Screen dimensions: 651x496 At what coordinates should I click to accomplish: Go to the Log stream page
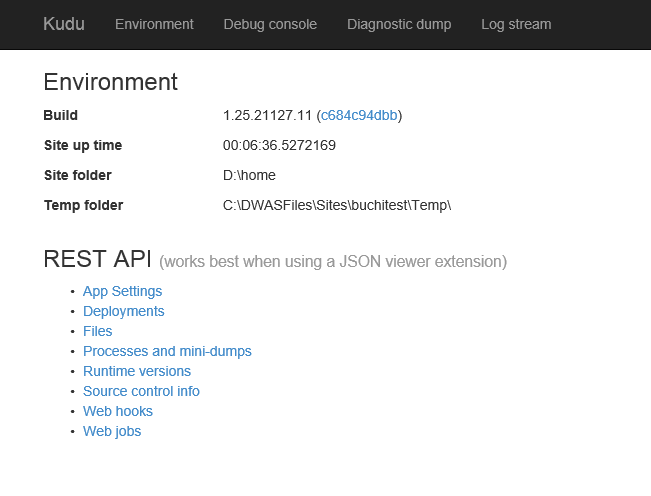pos(516,24)
